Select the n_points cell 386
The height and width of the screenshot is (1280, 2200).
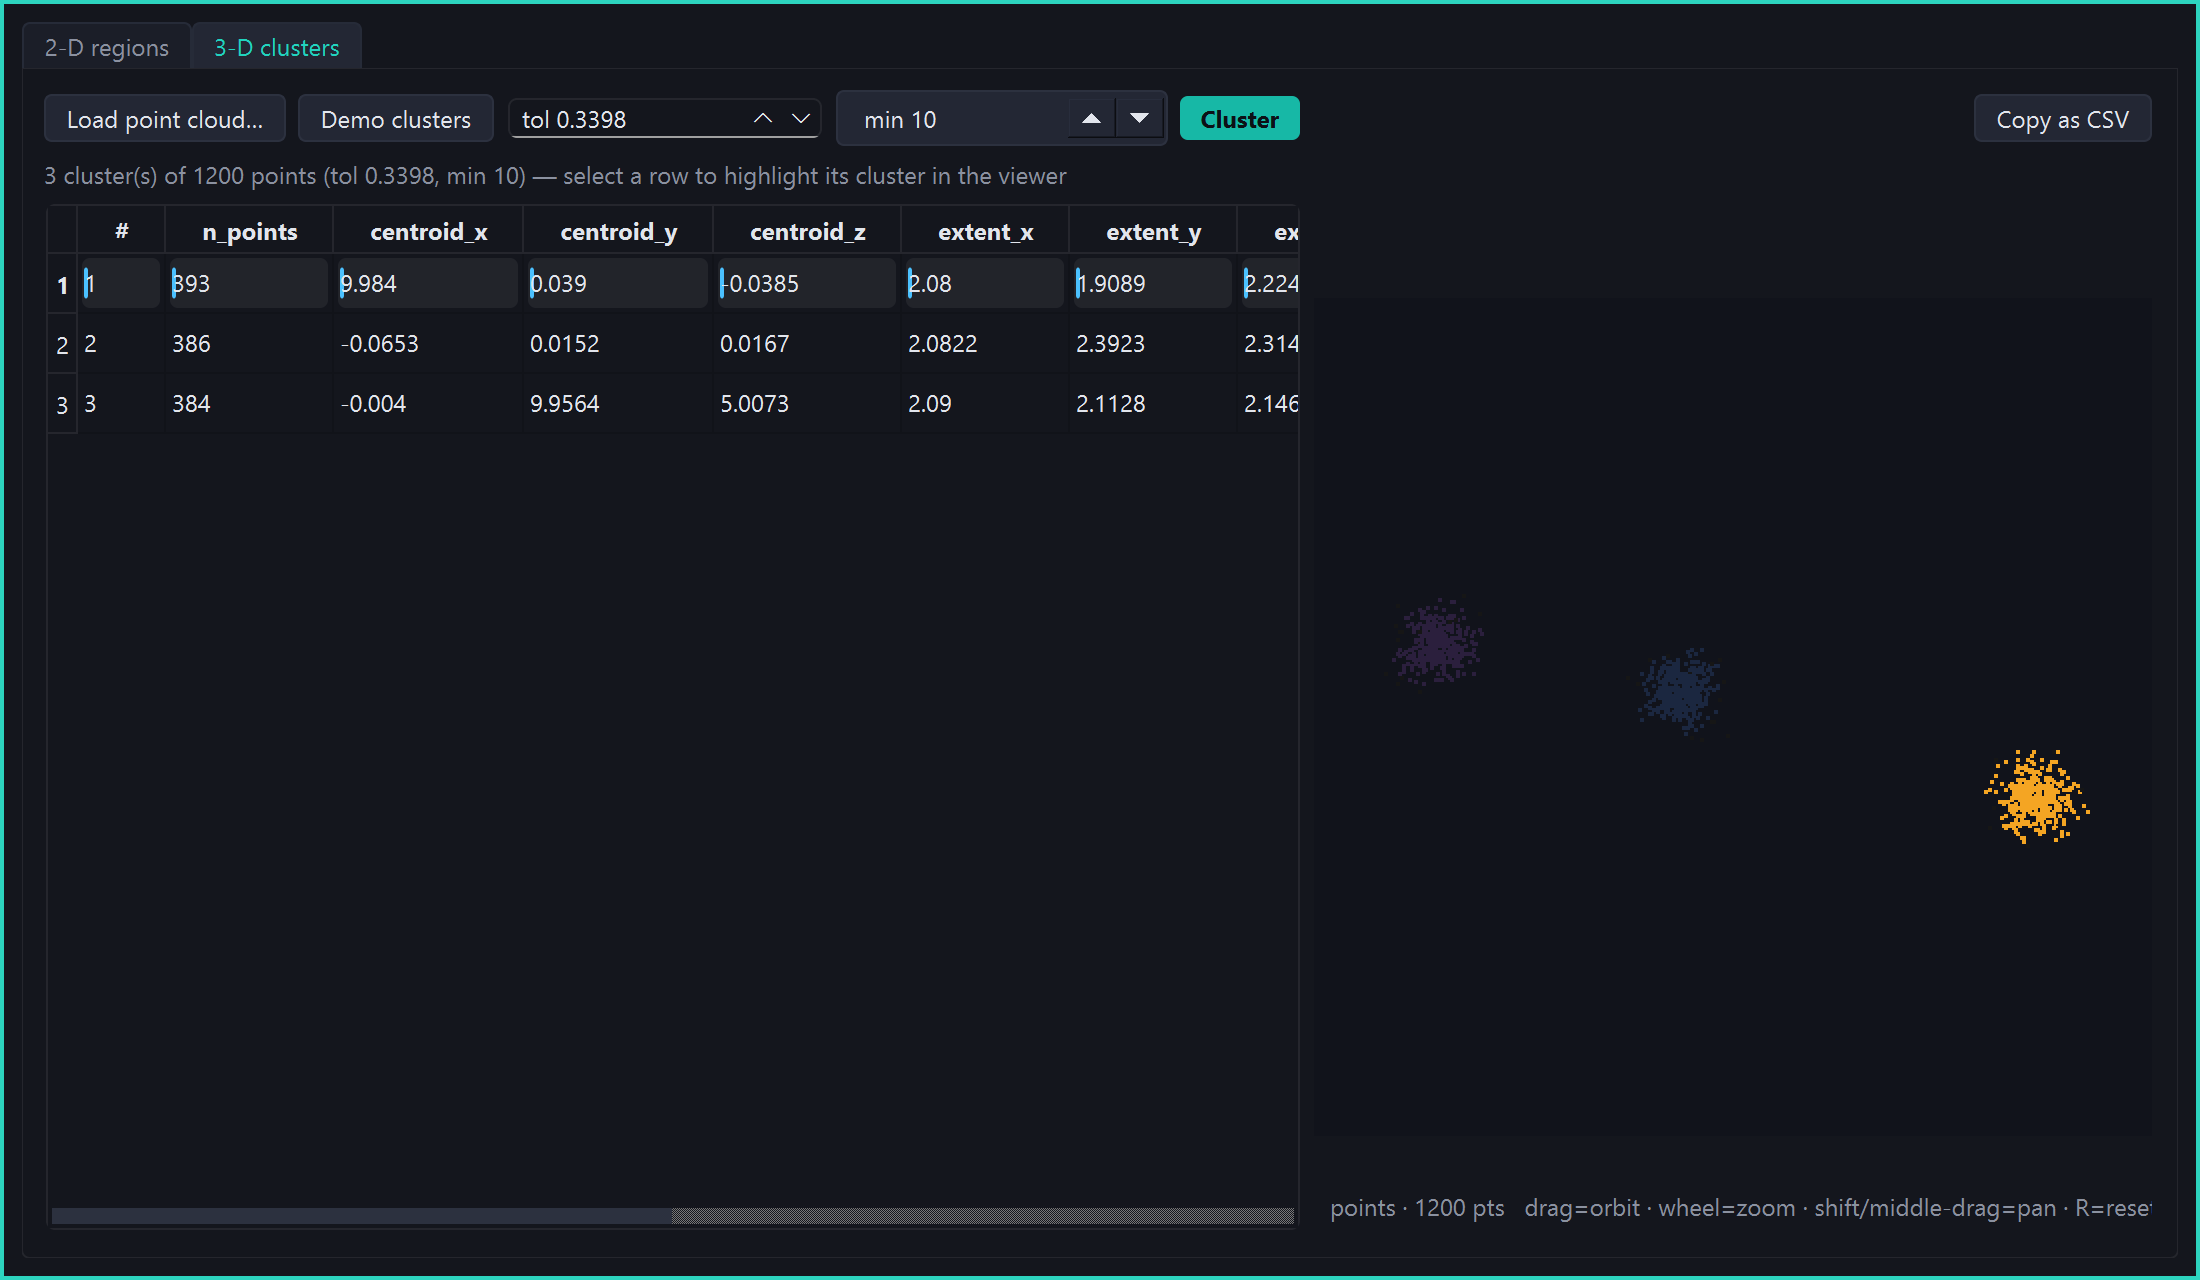tap(249, 343)
